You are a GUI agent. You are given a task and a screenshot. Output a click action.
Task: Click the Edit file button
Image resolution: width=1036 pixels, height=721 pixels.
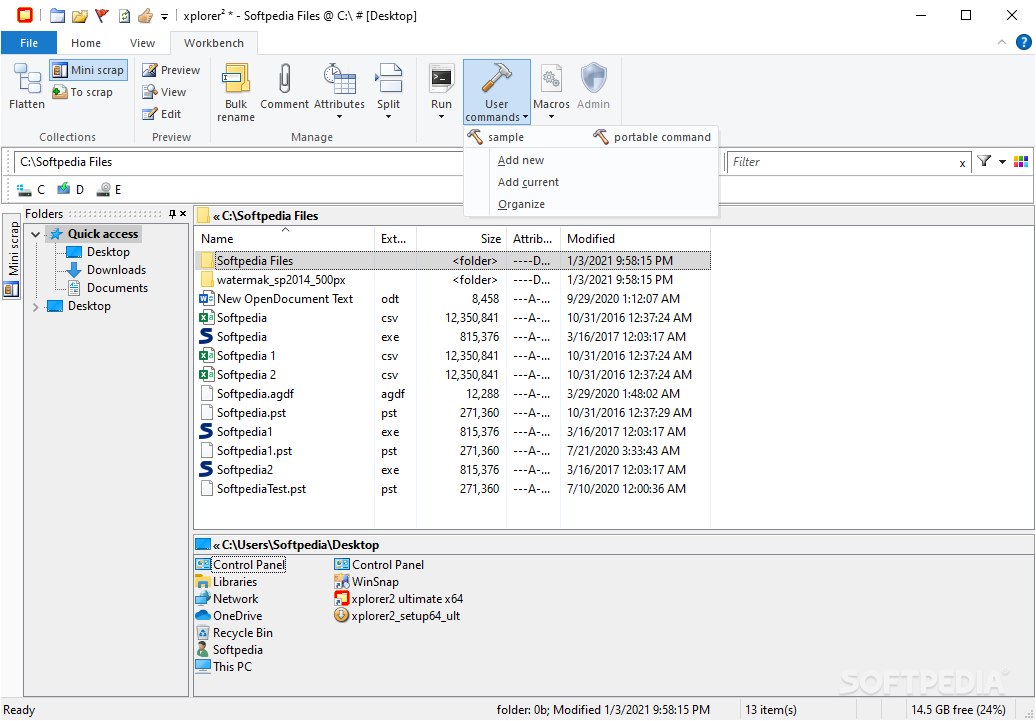(162, 114)
